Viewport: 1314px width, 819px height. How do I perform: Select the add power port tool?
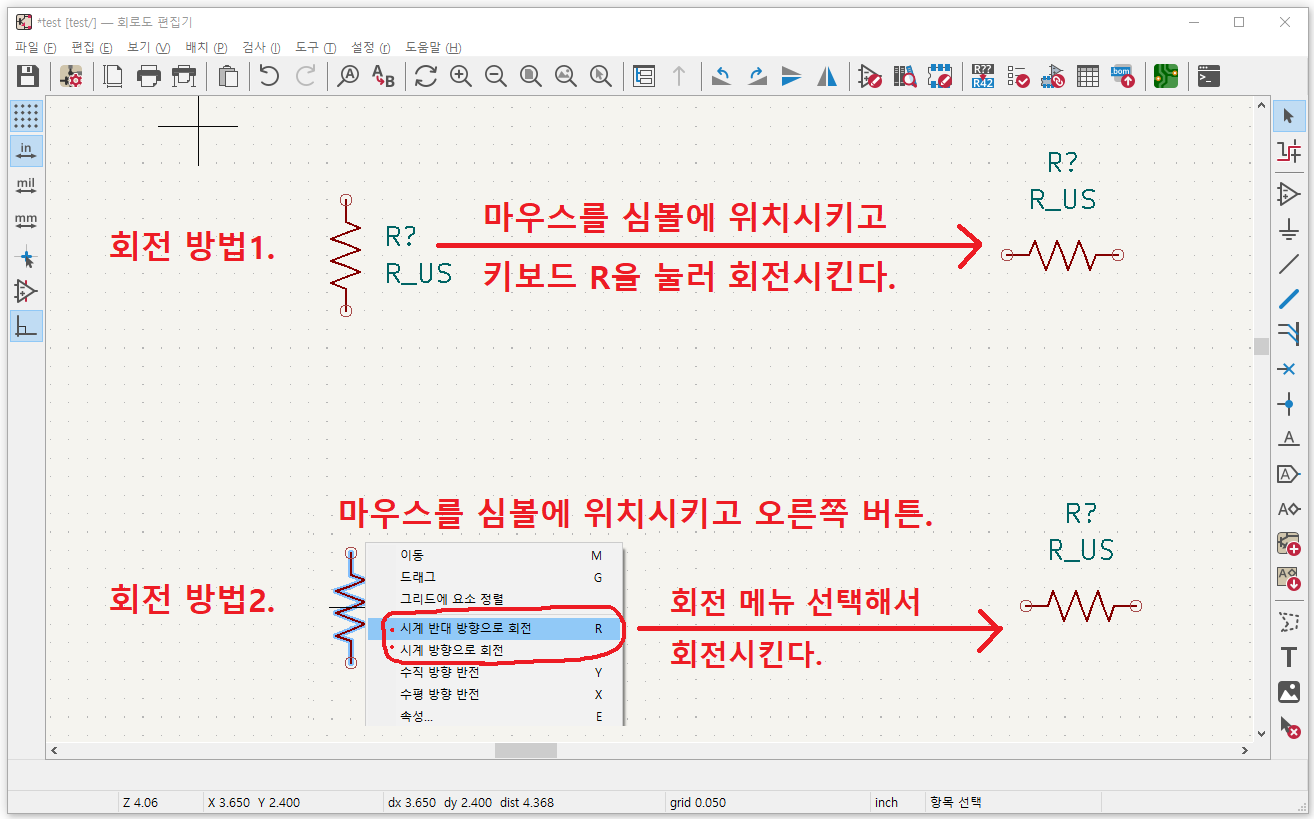point(1289,229)
